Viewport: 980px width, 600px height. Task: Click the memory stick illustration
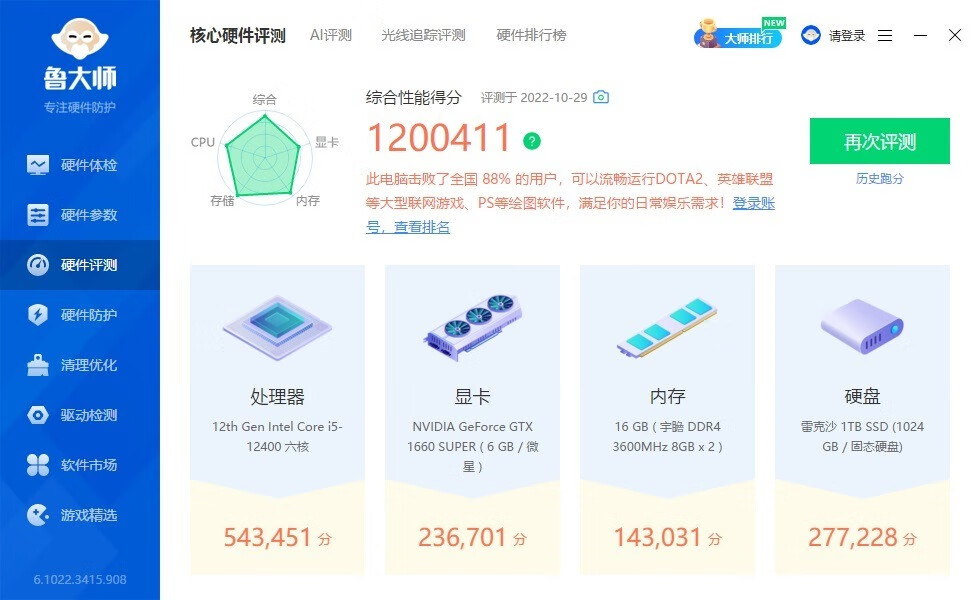[668, 328]
